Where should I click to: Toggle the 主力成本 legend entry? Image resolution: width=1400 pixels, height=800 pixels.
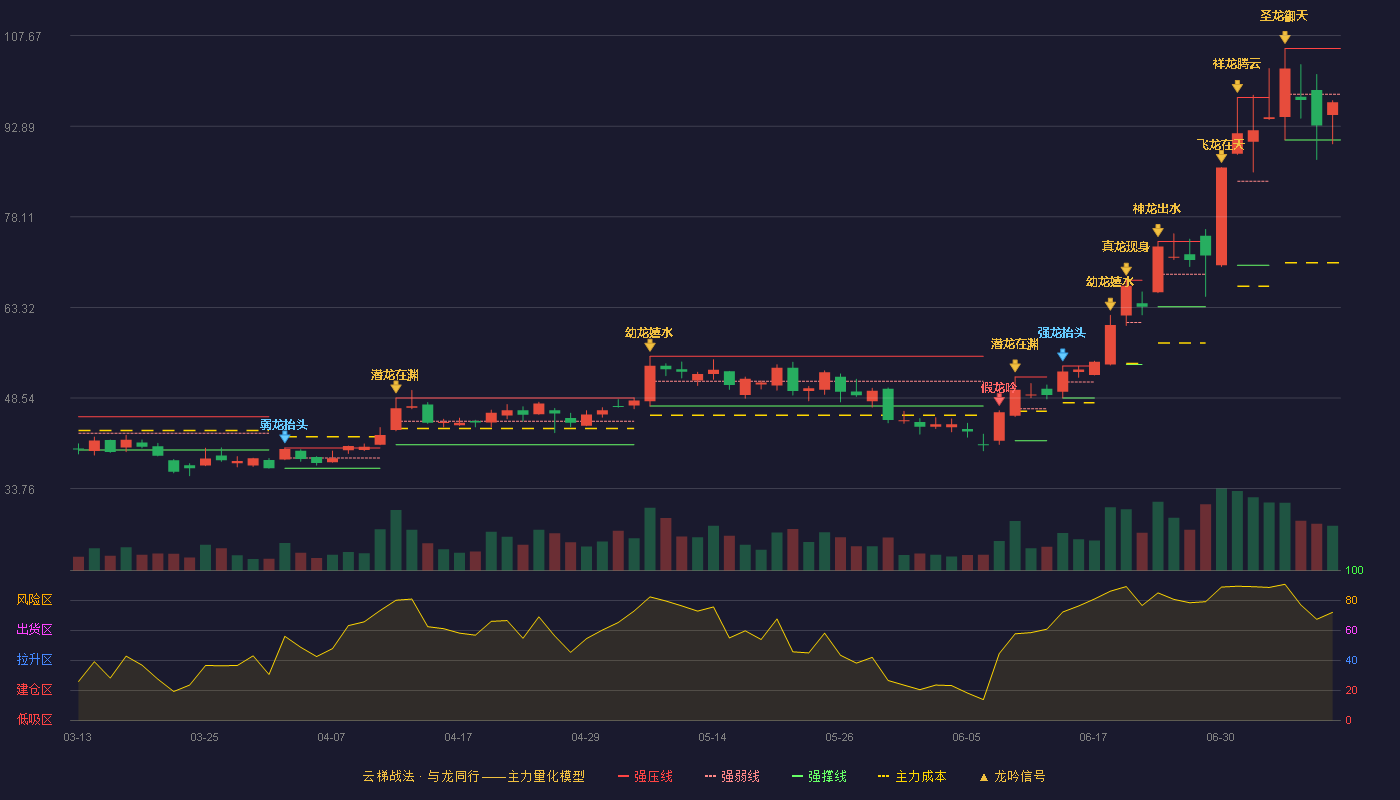[x=911, y=776]
